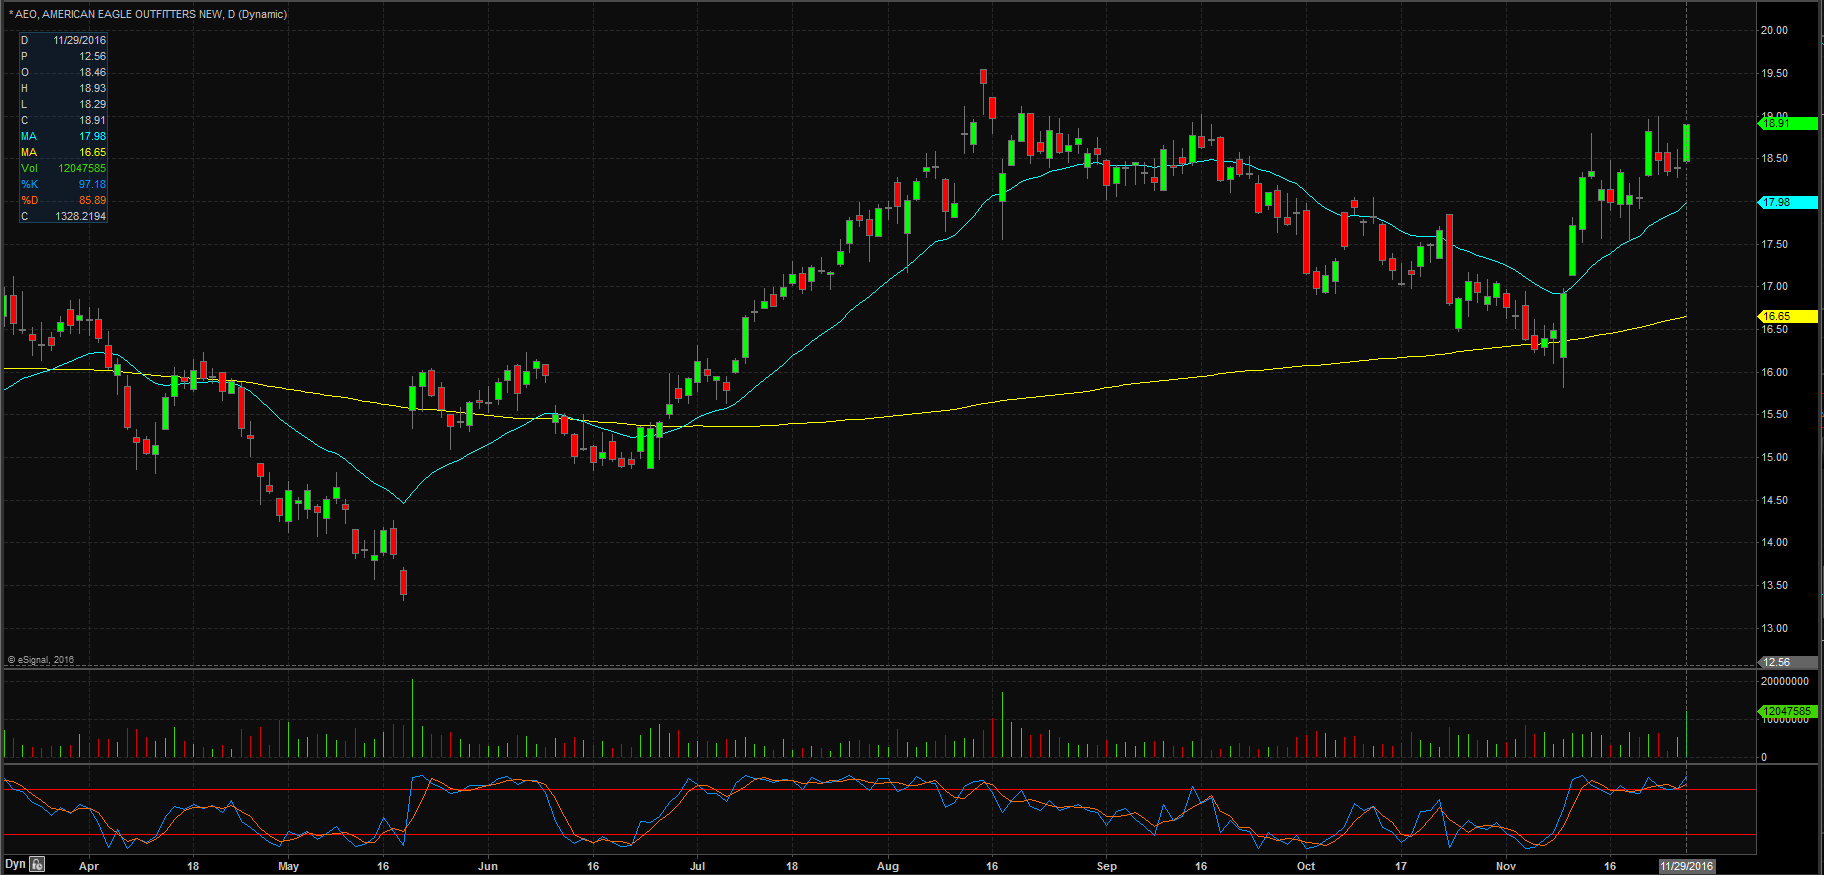Click the Oct label on the time axis
The height and width of the screenshot is (875, 1824).
coord(1306,866)
